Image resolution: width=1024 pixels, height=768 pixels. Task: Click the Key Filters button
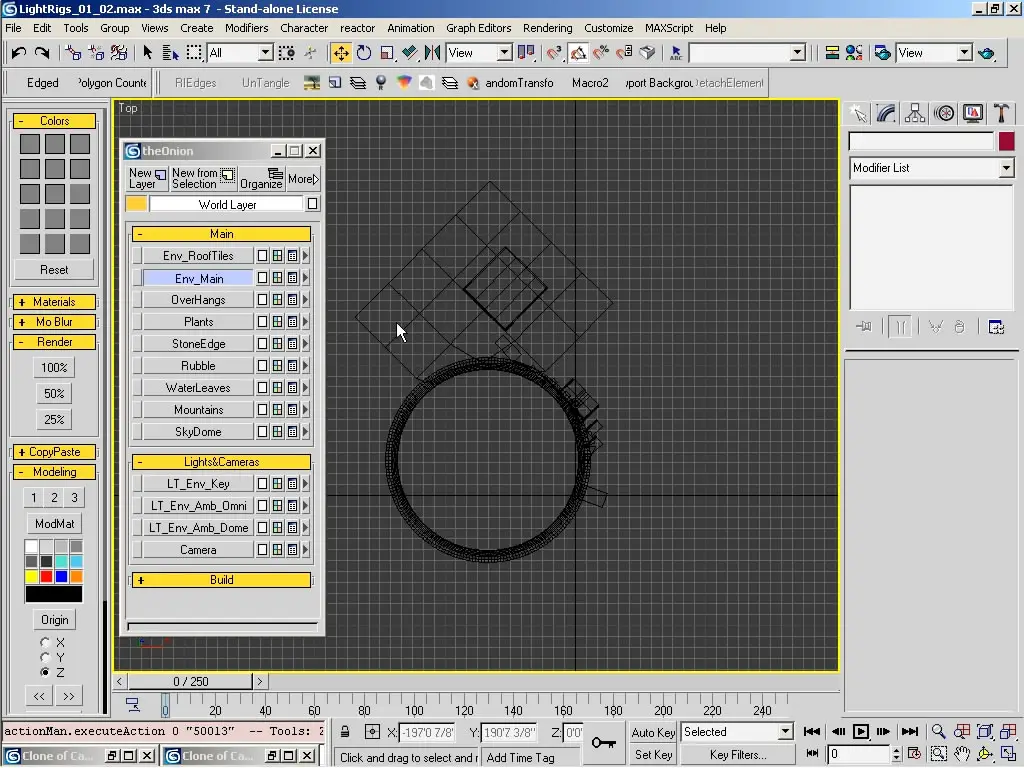pos(737,755)
